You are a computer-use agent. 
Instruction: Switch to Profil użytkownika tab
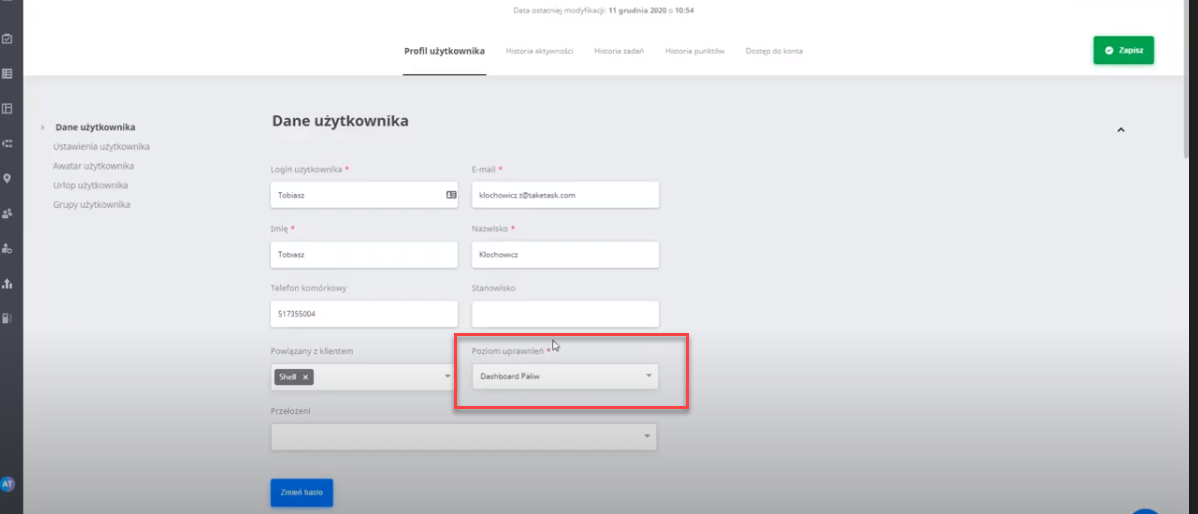tap(444, 51)
